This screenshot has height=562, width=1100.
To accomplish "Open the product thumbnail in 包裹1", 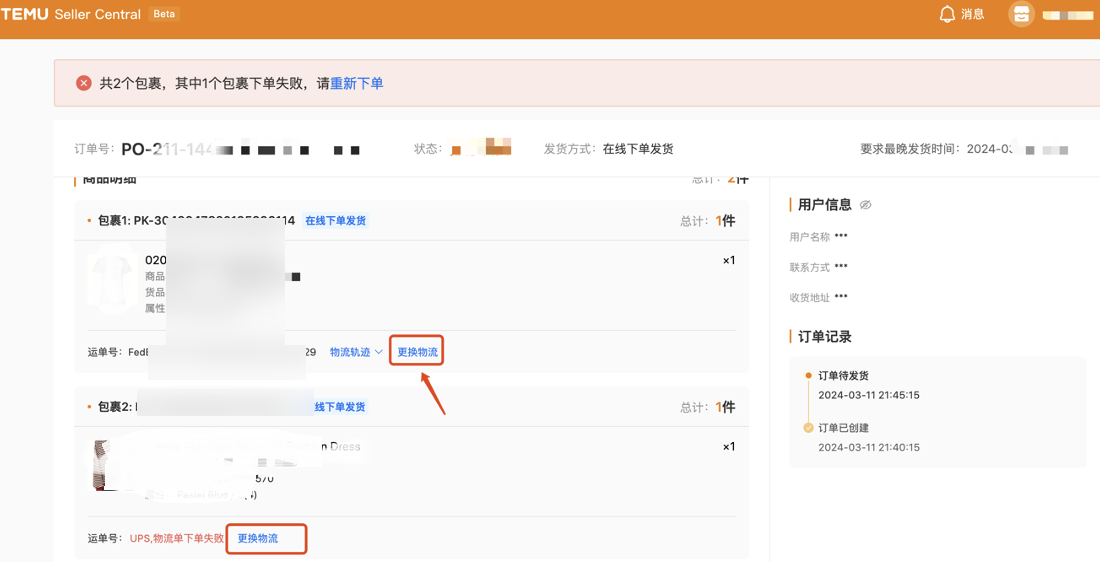I will [111, 282].
